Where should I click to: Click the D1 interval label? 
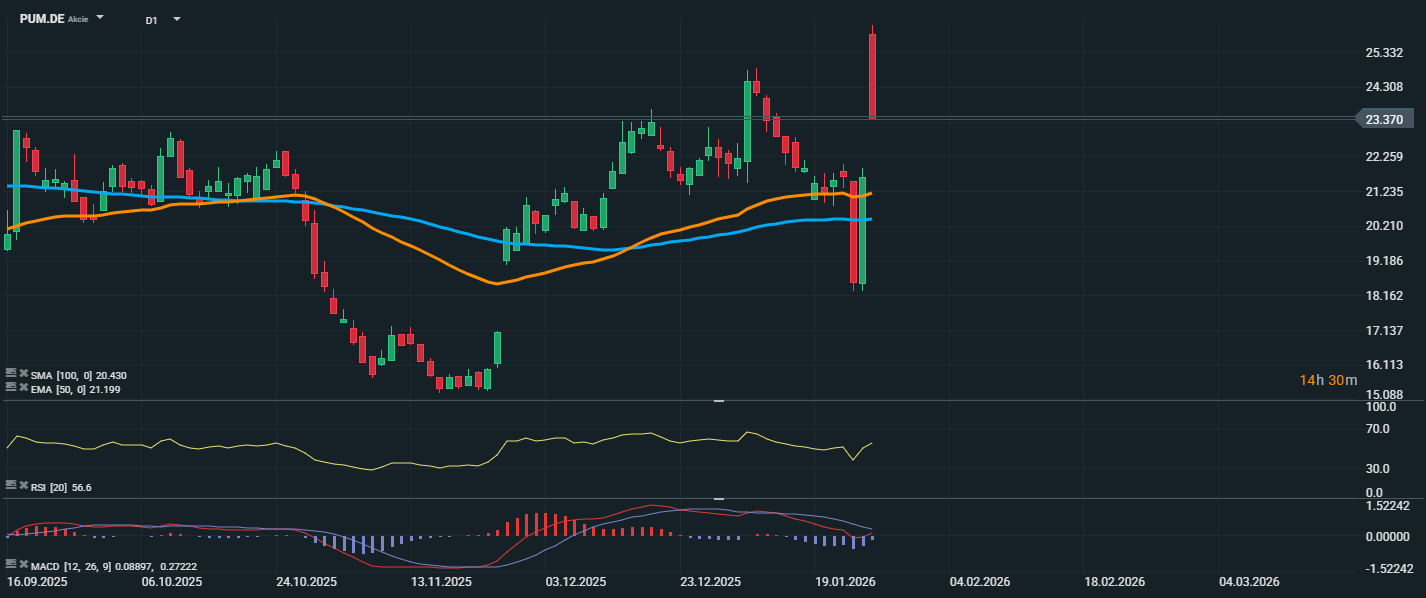pyautogui.click(x=151, y=20)
